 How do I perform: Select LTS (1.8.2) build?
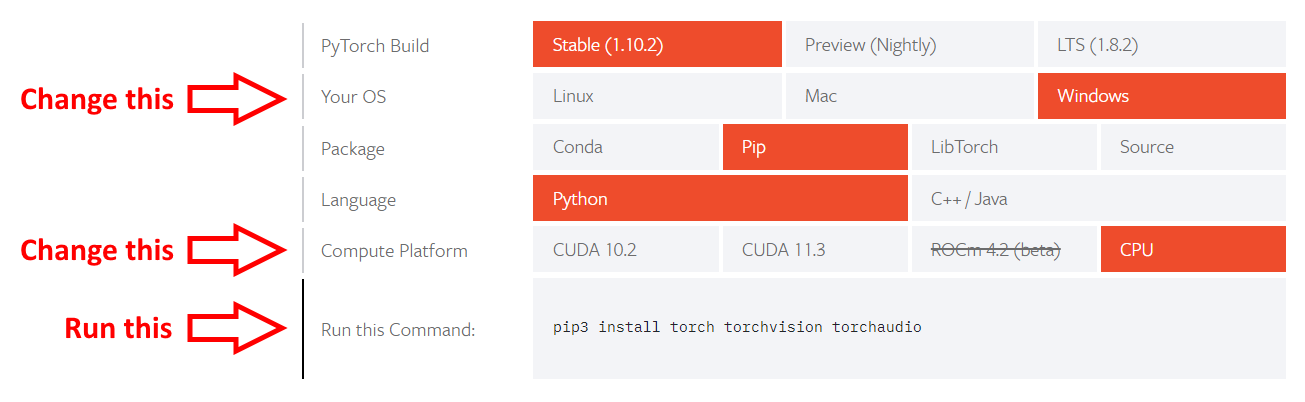[x=1161, y=45]
